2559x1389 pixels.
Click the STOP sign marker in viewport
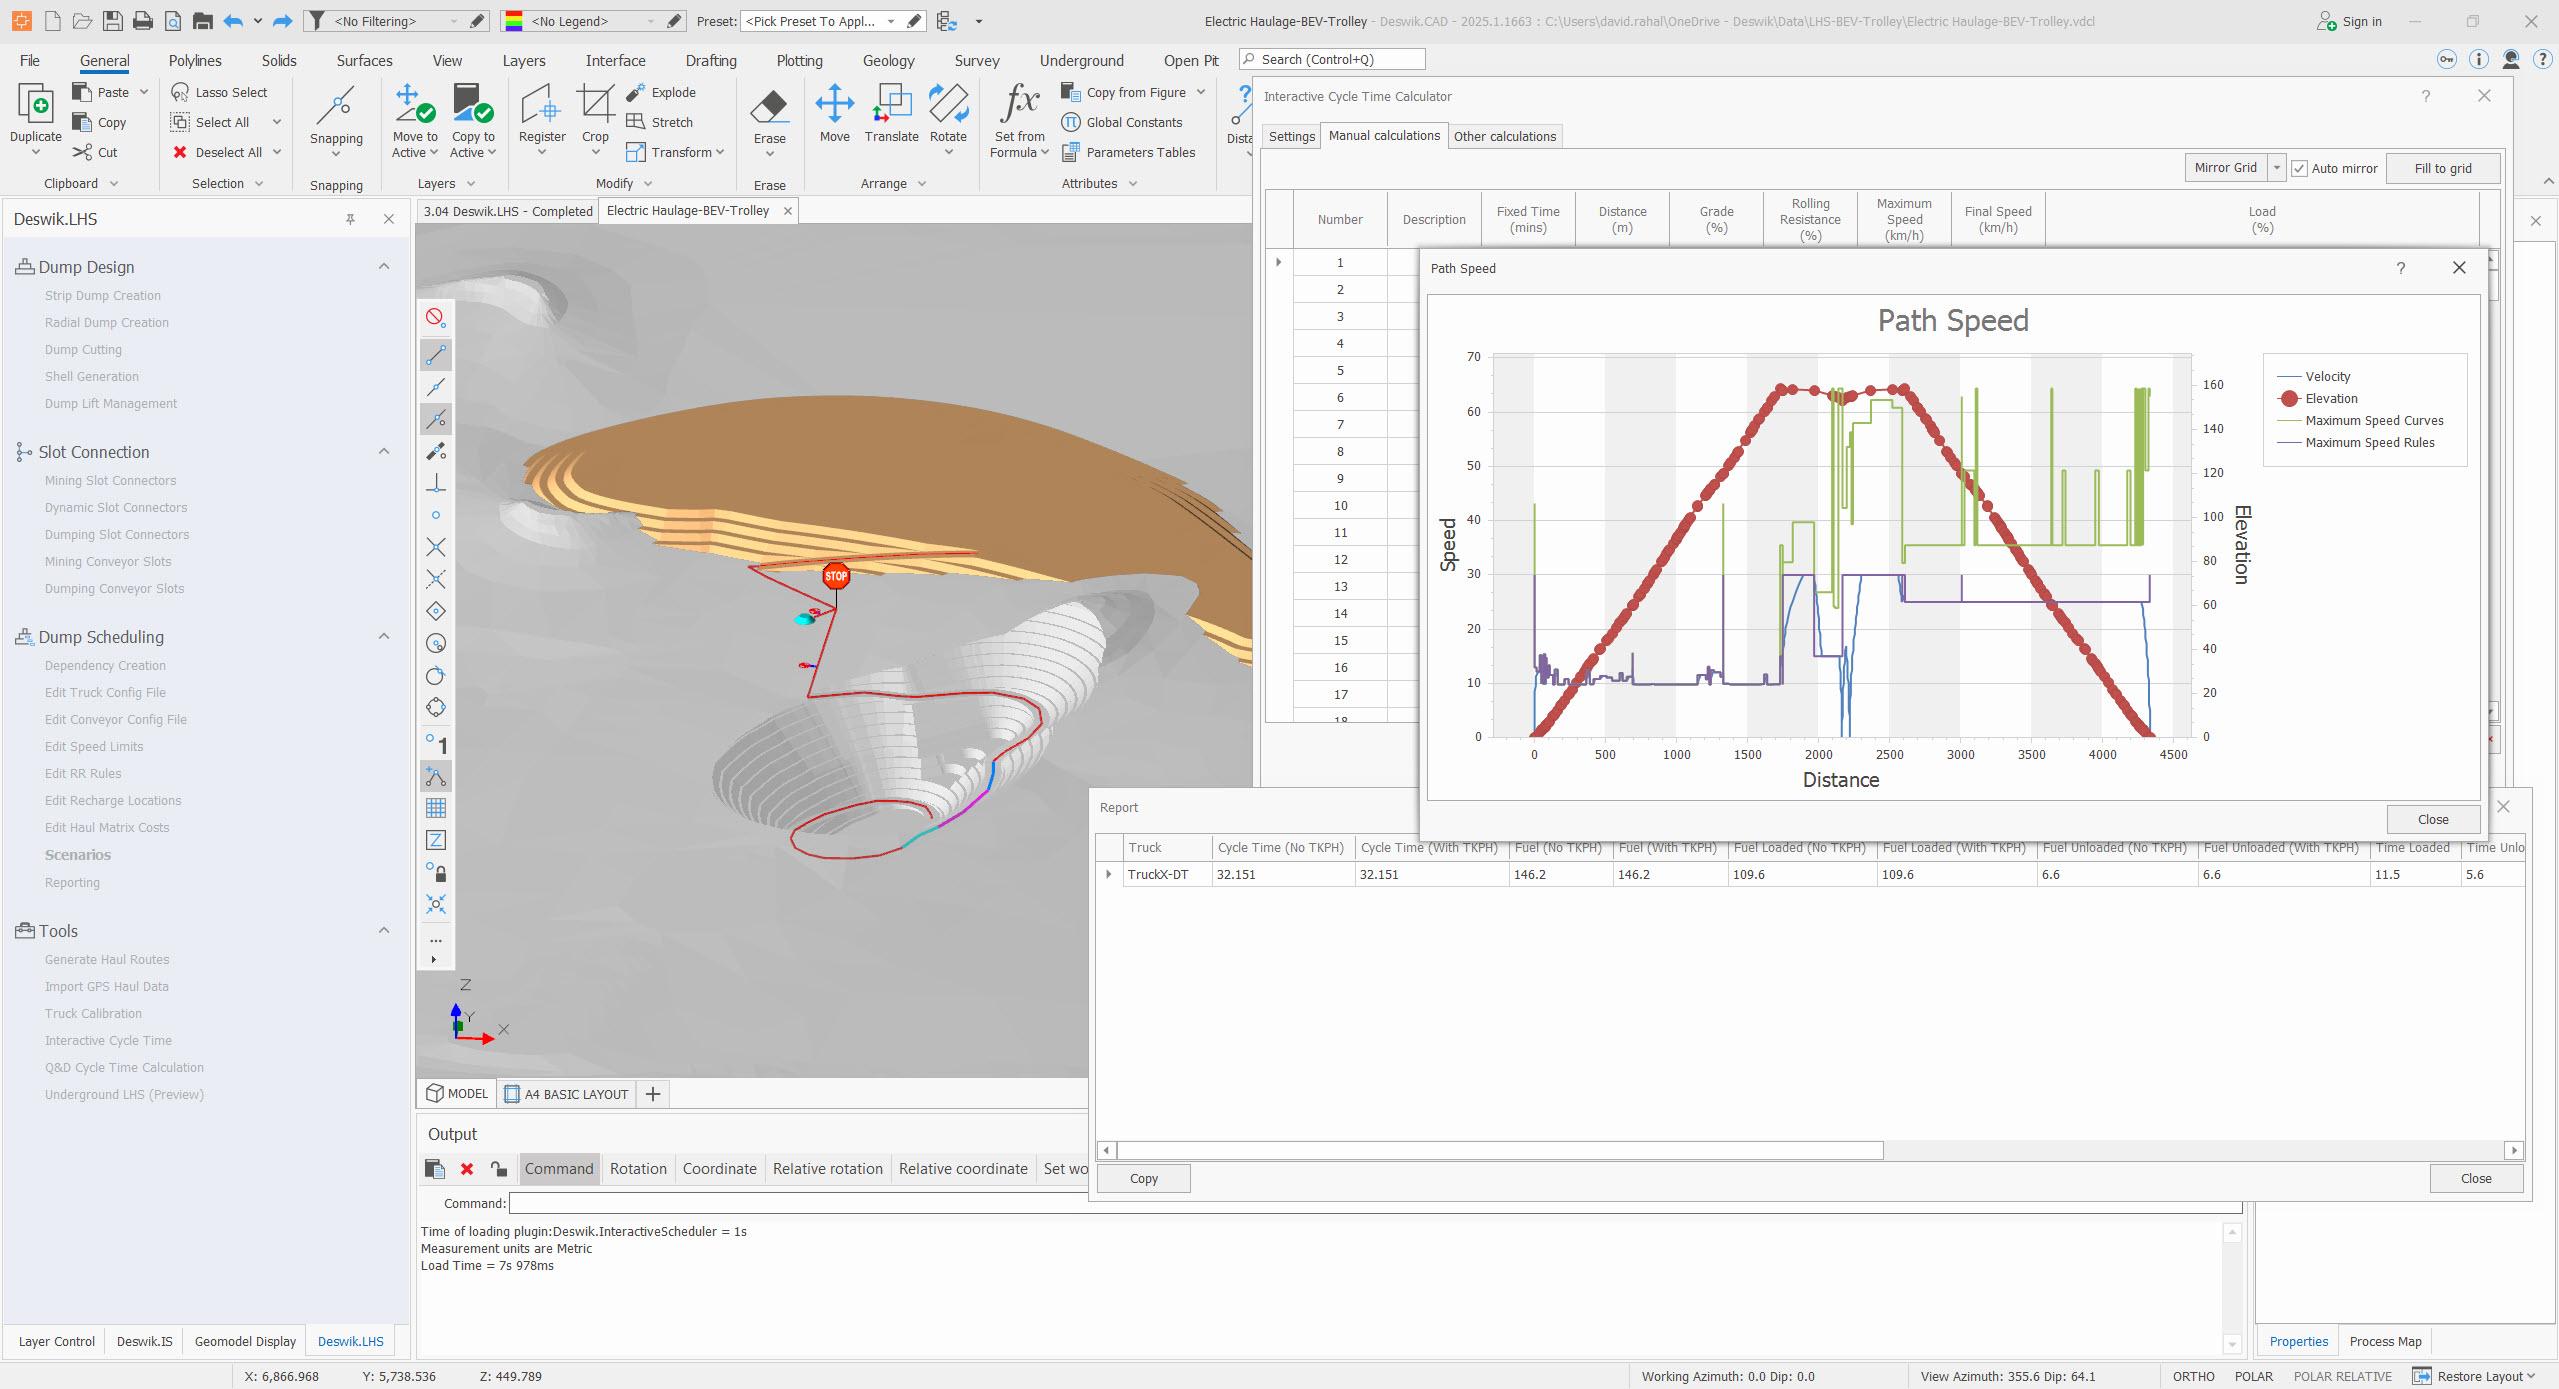836,575
